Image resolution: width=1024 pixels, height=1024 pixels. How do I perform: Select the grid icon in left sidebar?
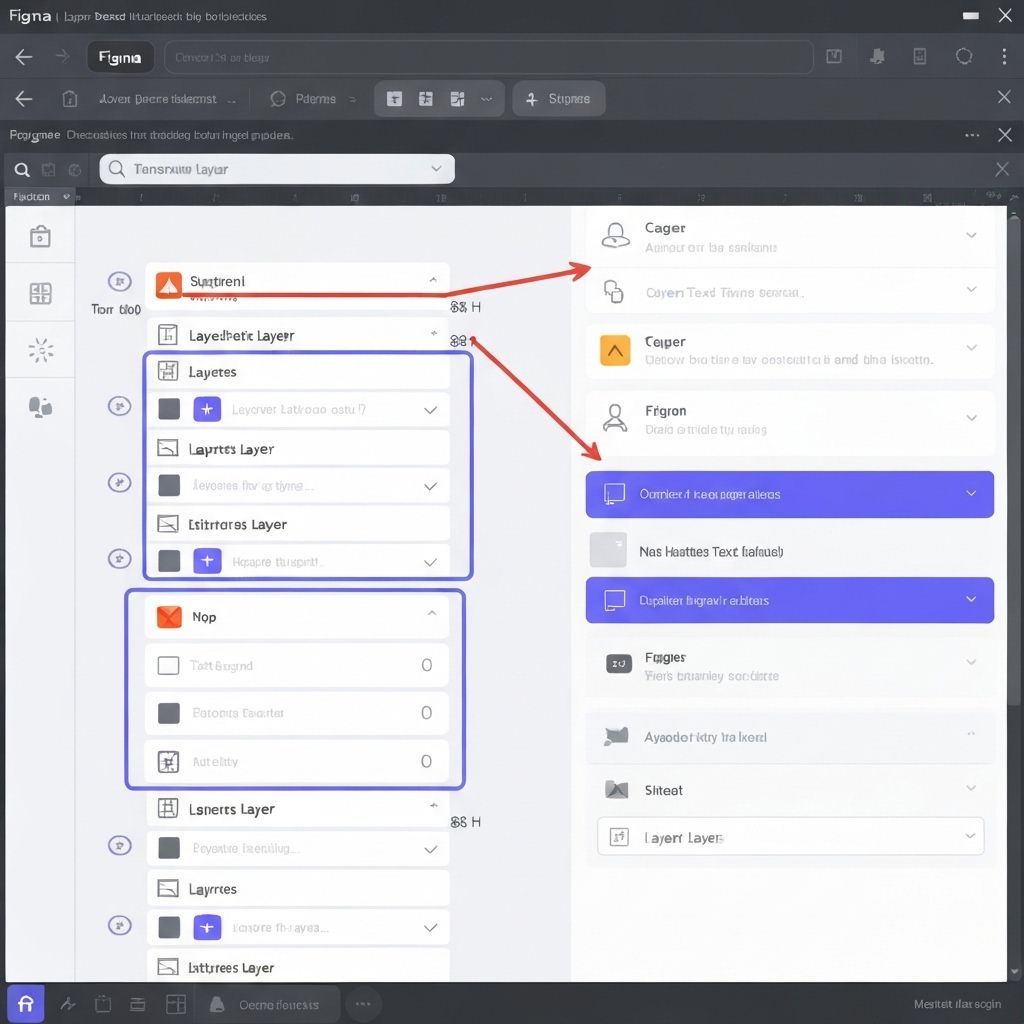[40, 293]
